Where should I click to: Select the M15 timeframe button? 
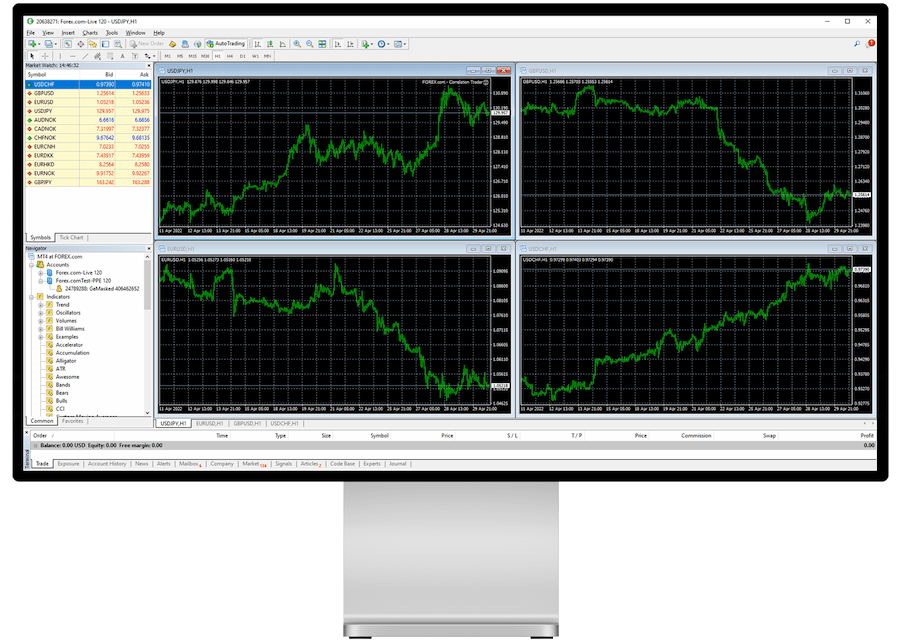click(192, 56)
